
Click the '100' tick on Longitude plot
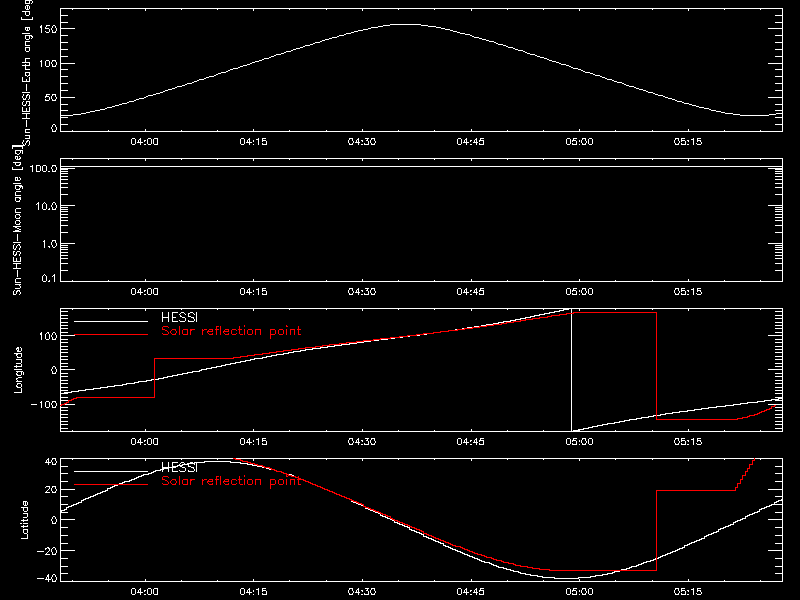(x=48, y=336)
